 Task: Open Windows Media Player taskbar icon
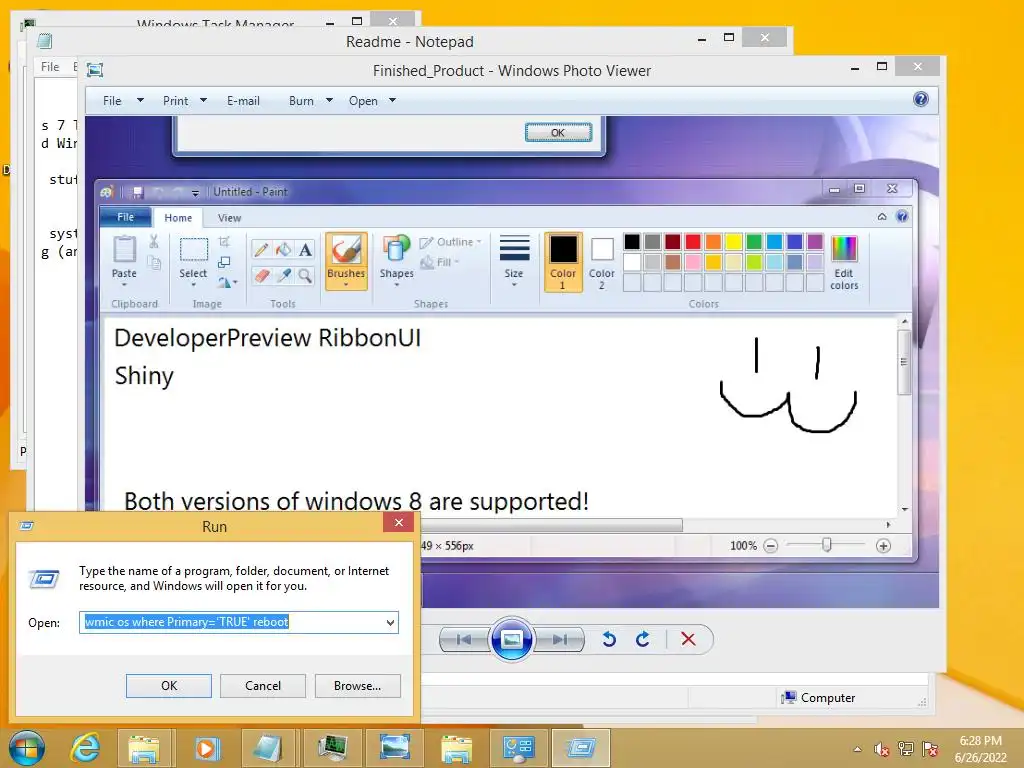tap(207, 748)
